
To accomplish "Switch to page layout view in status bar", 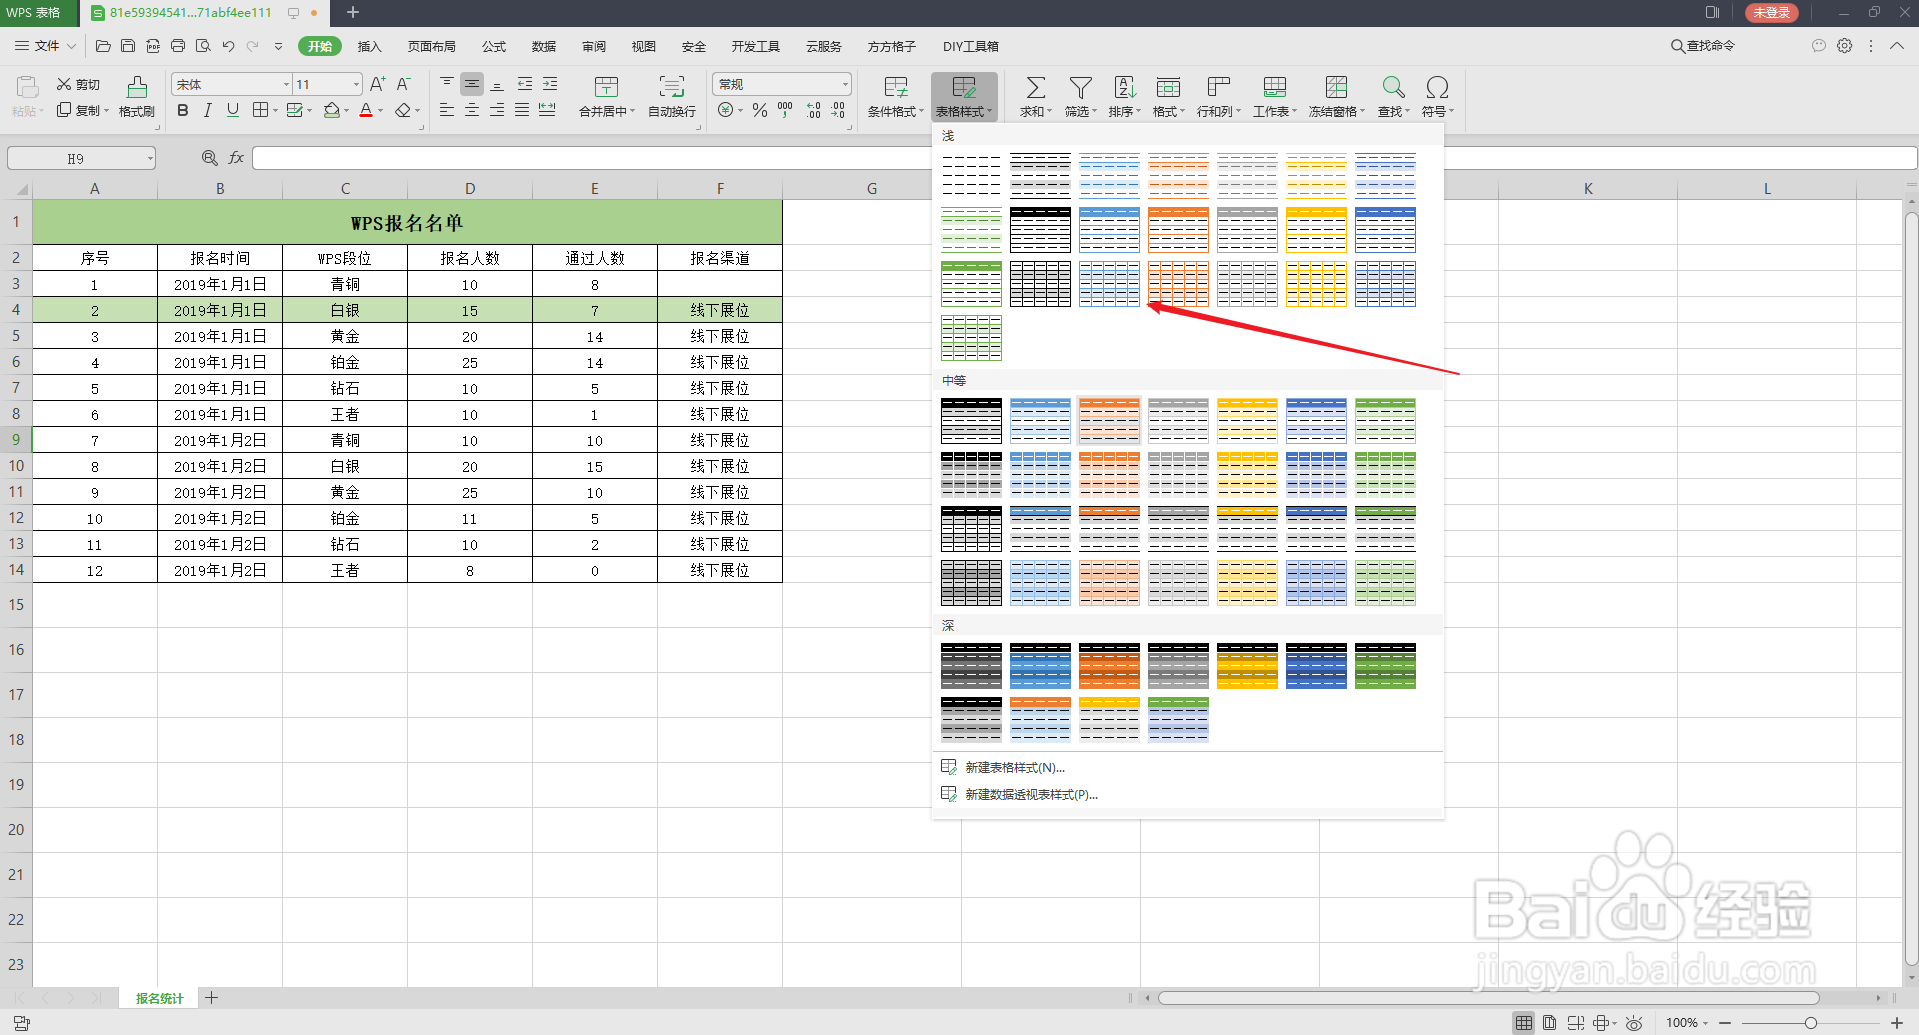I will click(1549, 1023).
